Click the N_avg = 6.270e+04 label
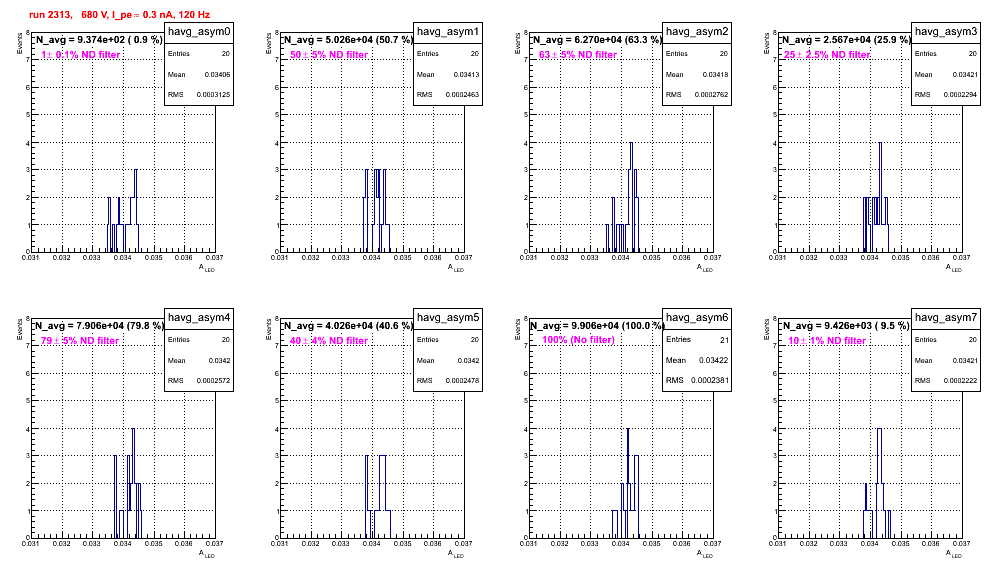 coord(597,40)
